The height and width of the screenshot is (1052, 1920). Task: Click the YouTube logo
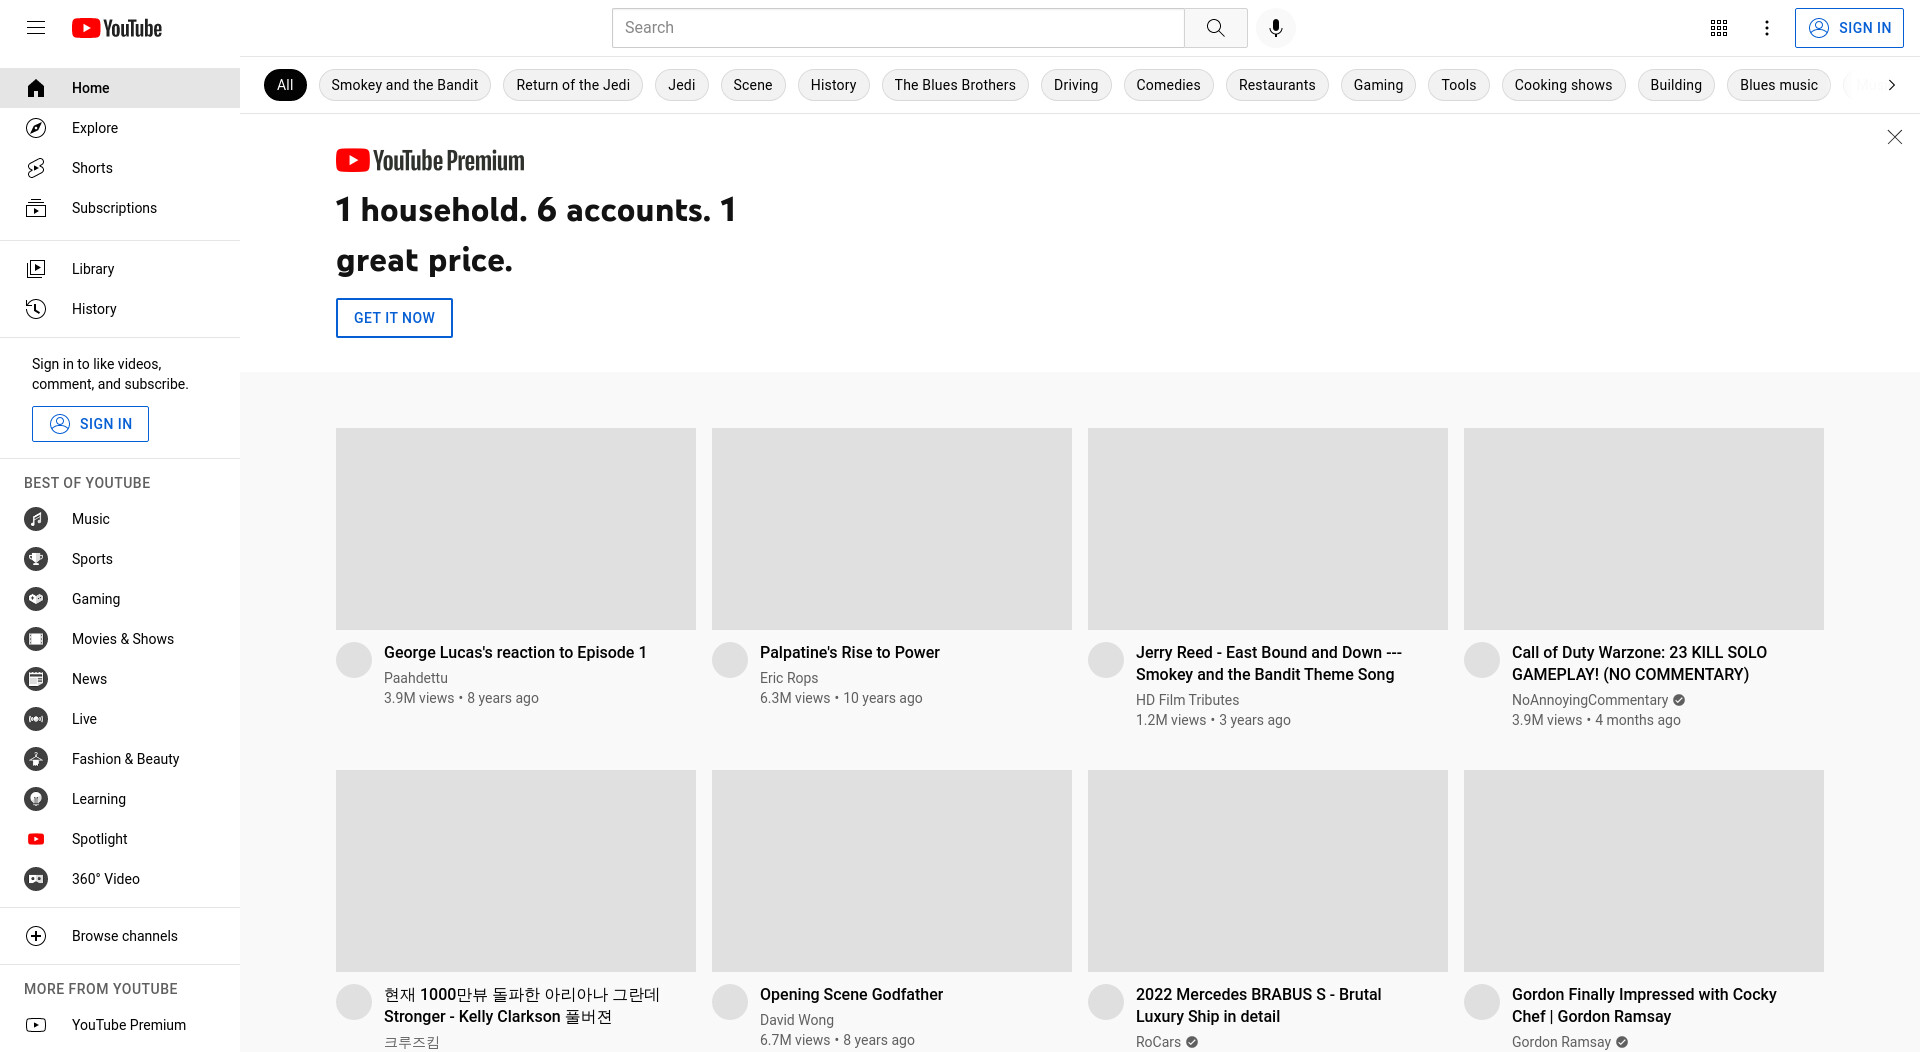pos(117,28)
